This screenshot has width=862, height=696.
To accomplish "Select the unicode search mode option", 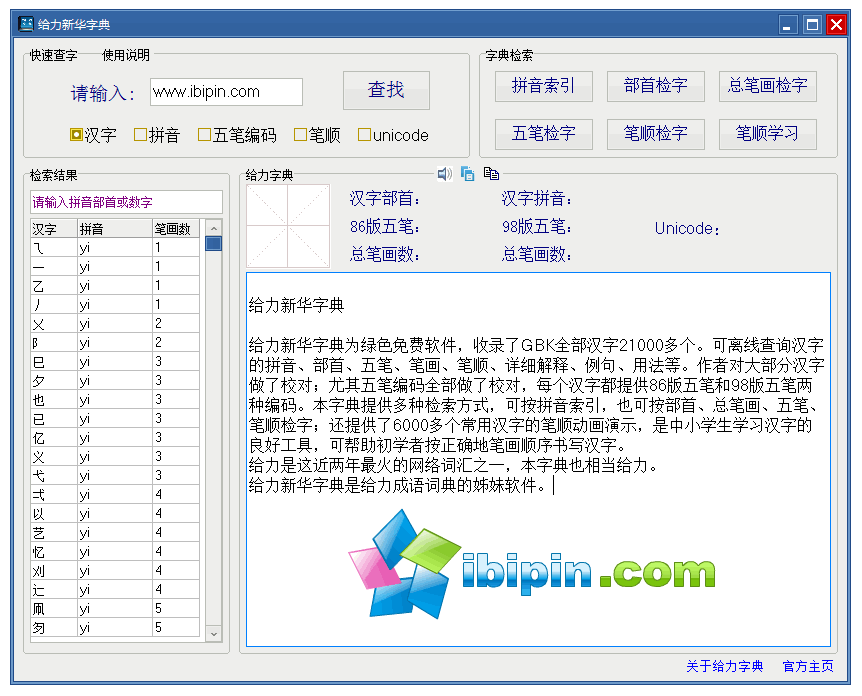I will (x=393, y=135).
